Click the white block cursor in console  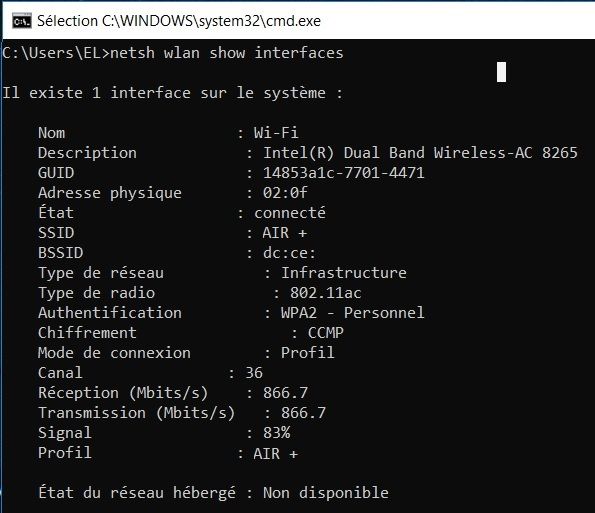[x=501, y=72]
